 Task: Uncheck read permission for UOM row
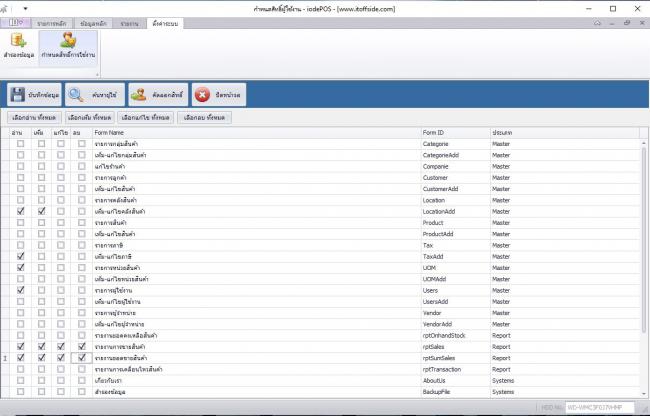point(20,268)
